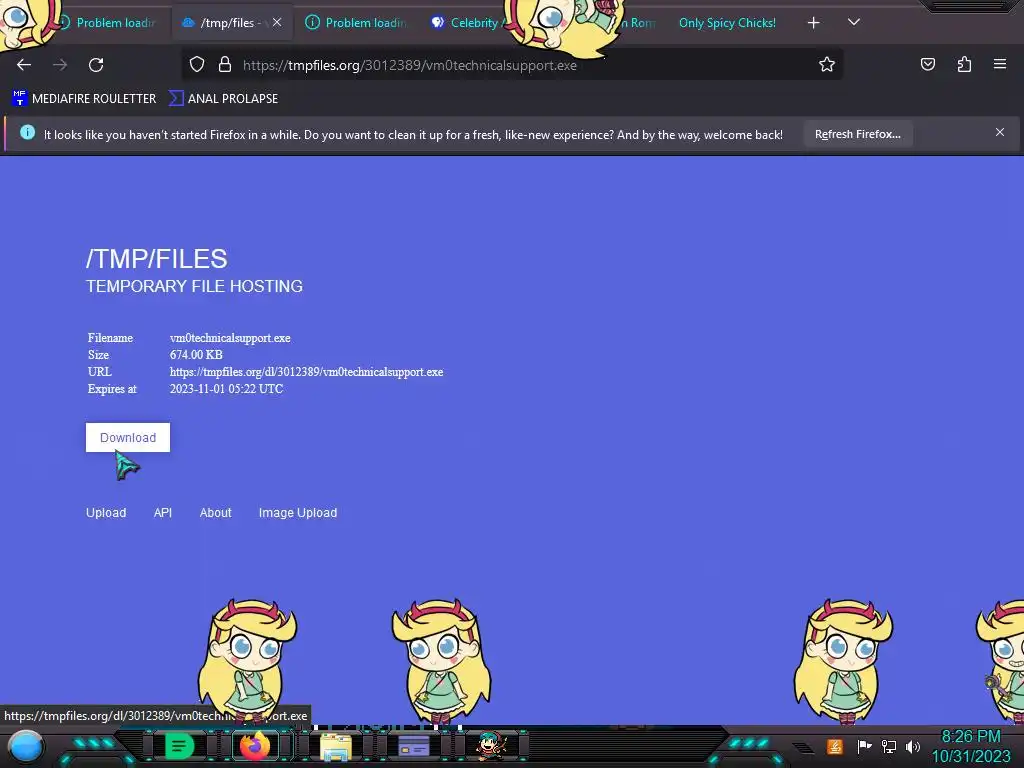Screen dimensions: 1024x768
Task: Open File Explorer from the taskbar
Action: [336, 746]
